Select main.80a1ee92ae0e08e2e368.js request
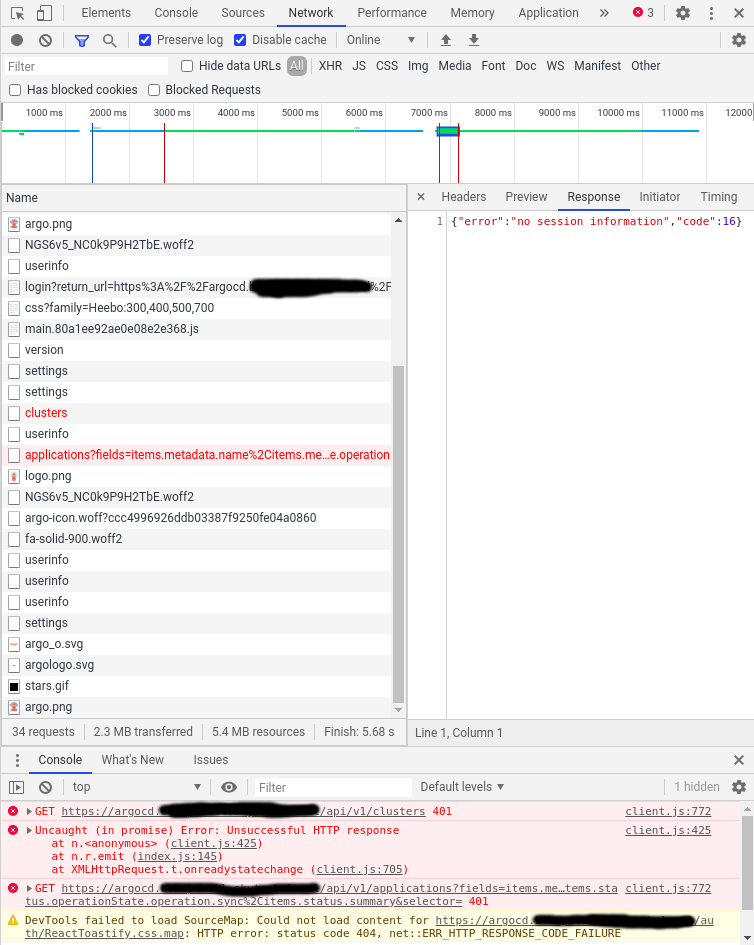The image size is (754, 945). 197,329
